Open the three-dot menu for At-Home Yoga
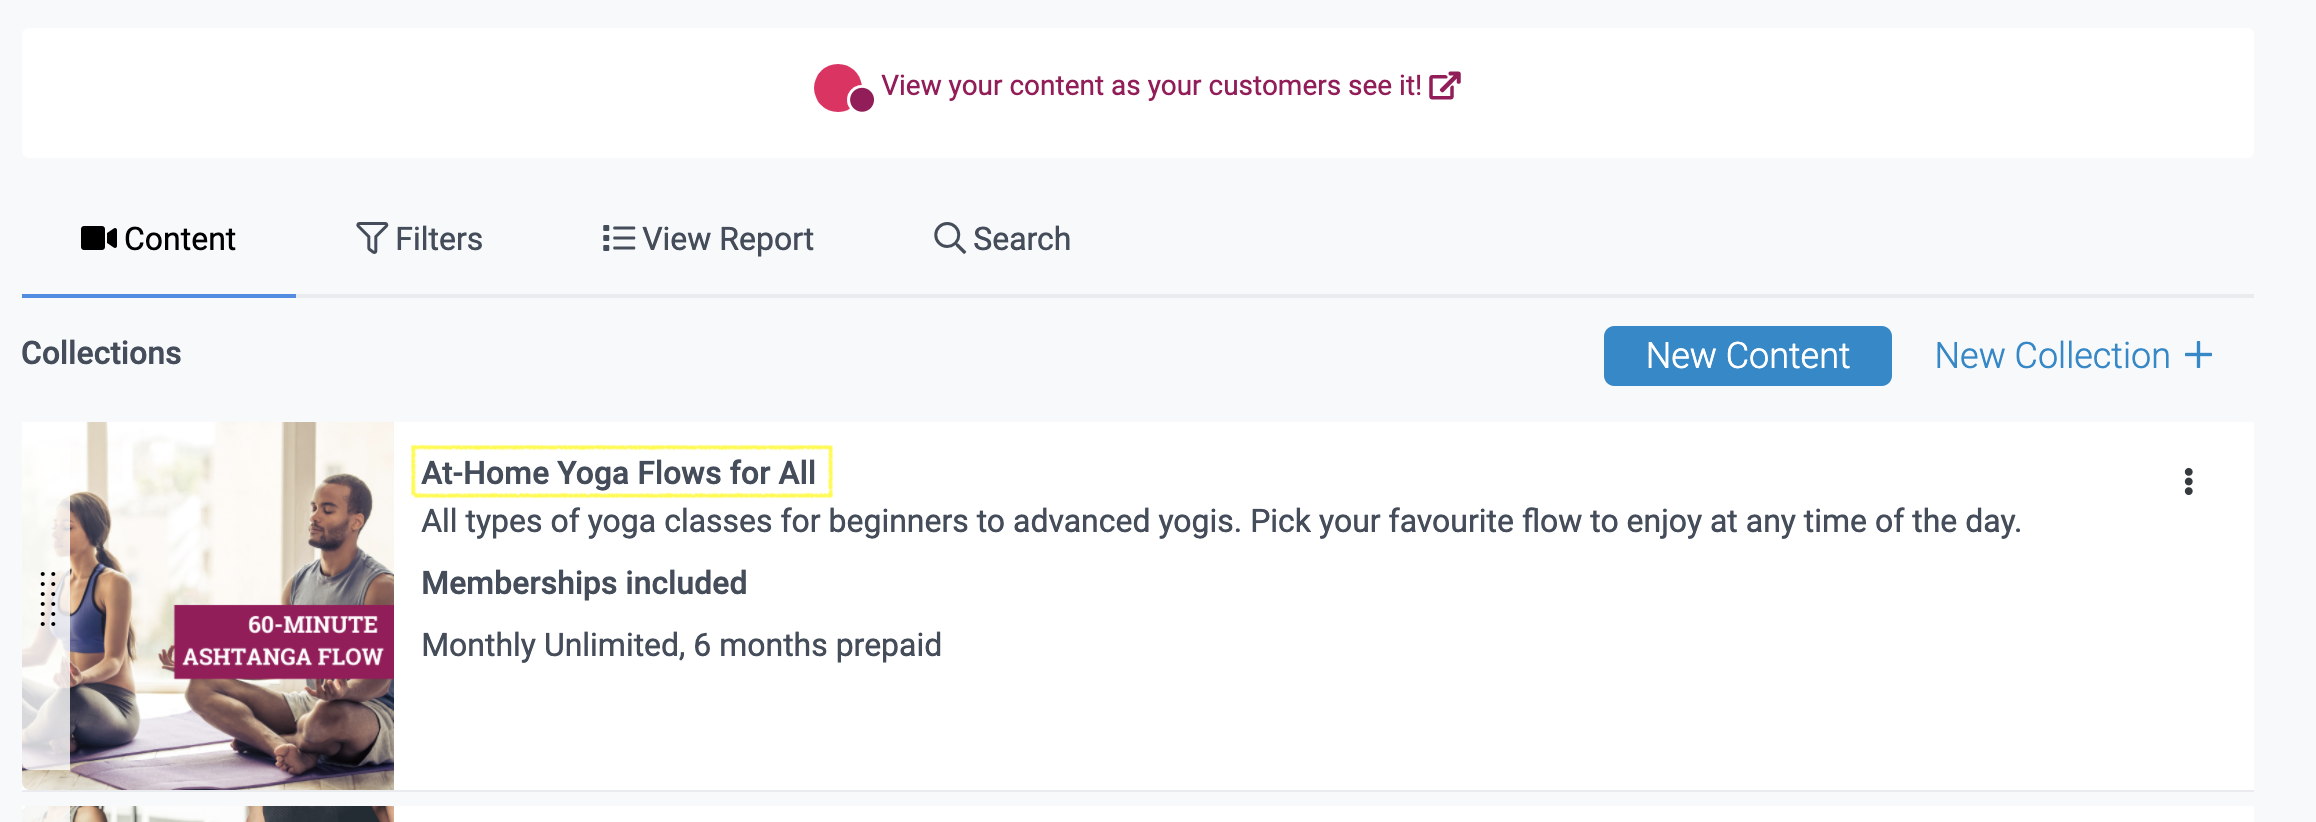Screen dimensions: 2316x822 click(x=2188, y=482)
